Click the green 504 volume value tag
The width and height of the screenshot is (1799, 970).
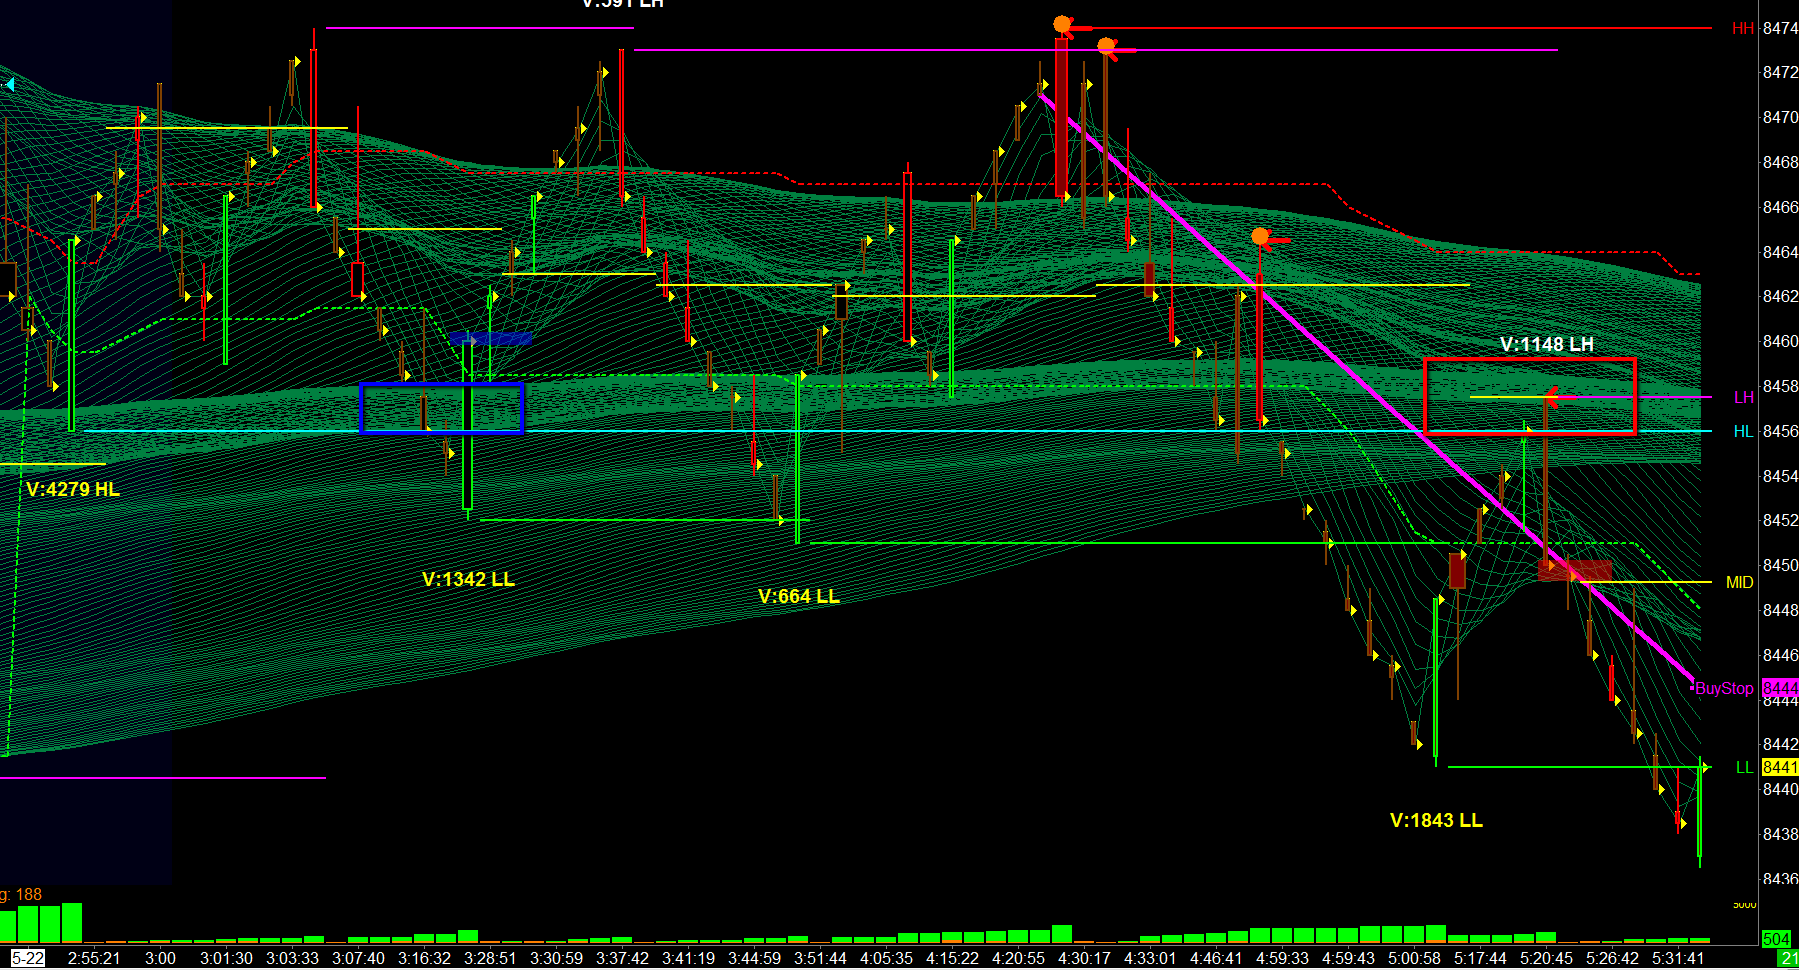point(1776,939)
